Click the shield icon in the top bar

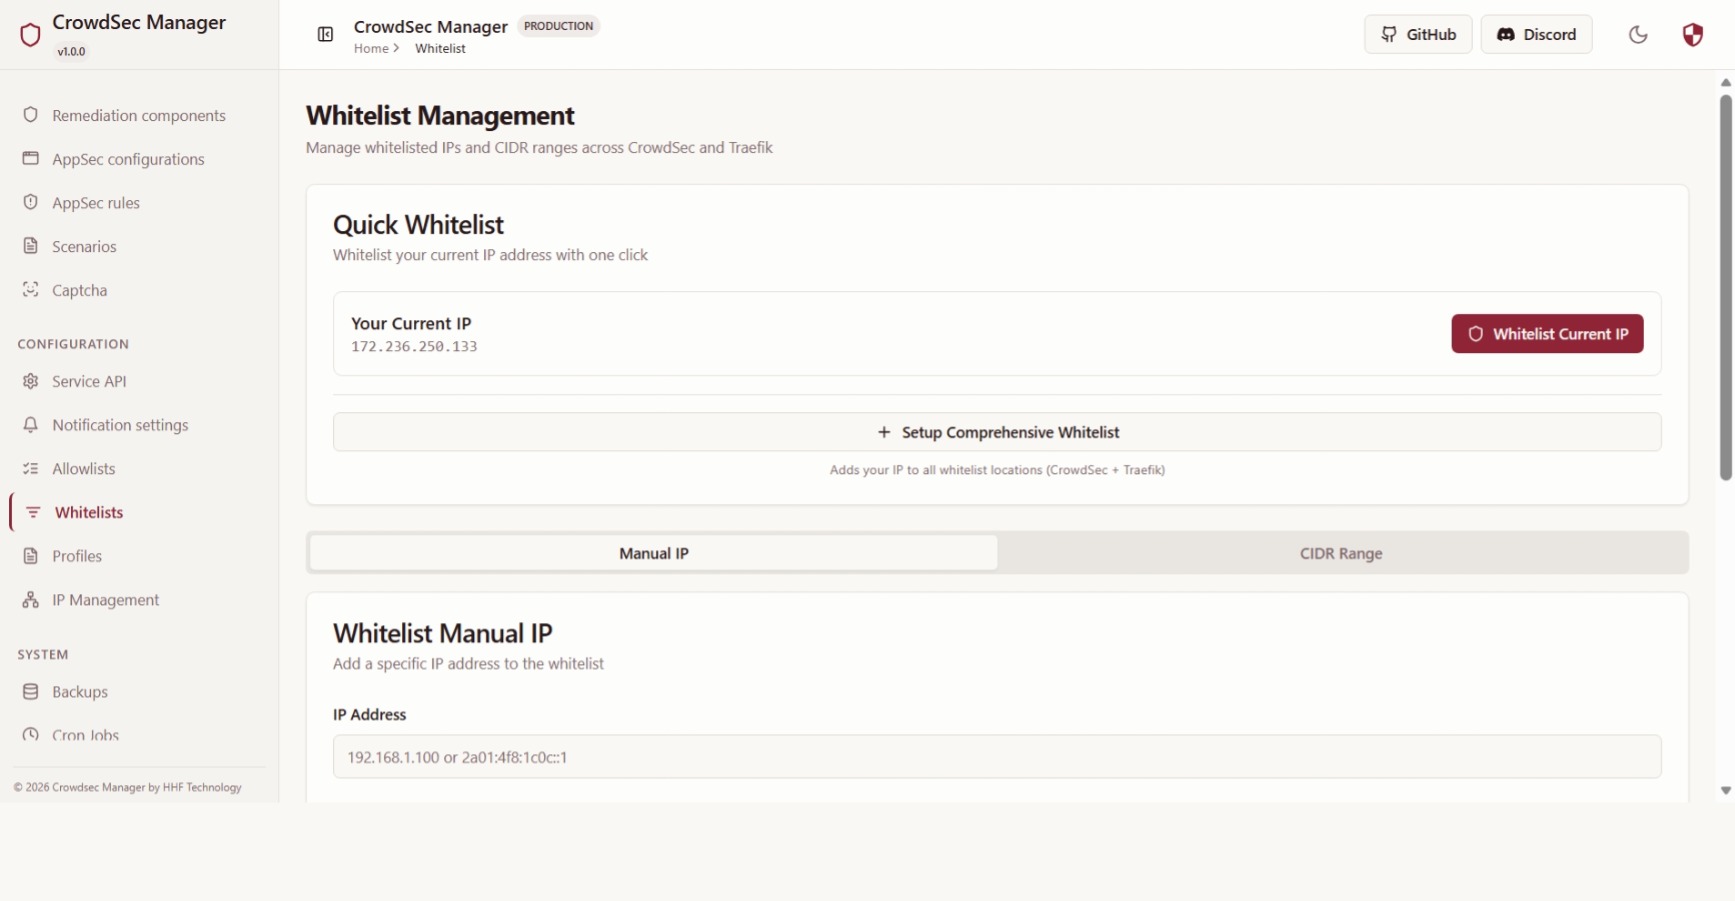pyautogui.click(x=1693, y=34)
